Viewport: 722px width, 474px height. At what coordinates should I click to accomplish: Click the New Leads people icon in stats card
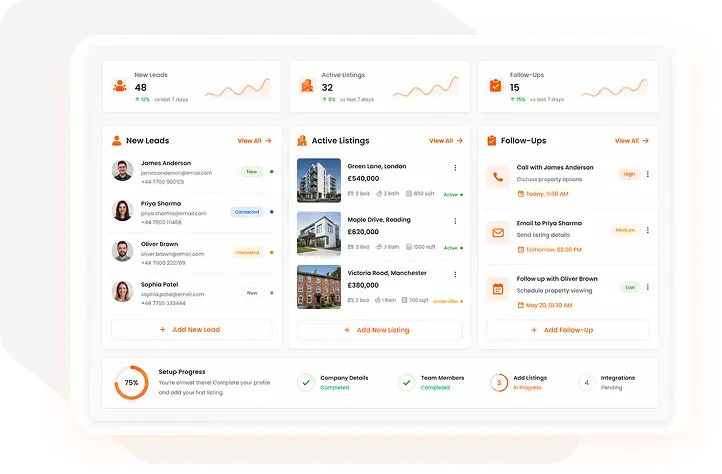(120, 86)
